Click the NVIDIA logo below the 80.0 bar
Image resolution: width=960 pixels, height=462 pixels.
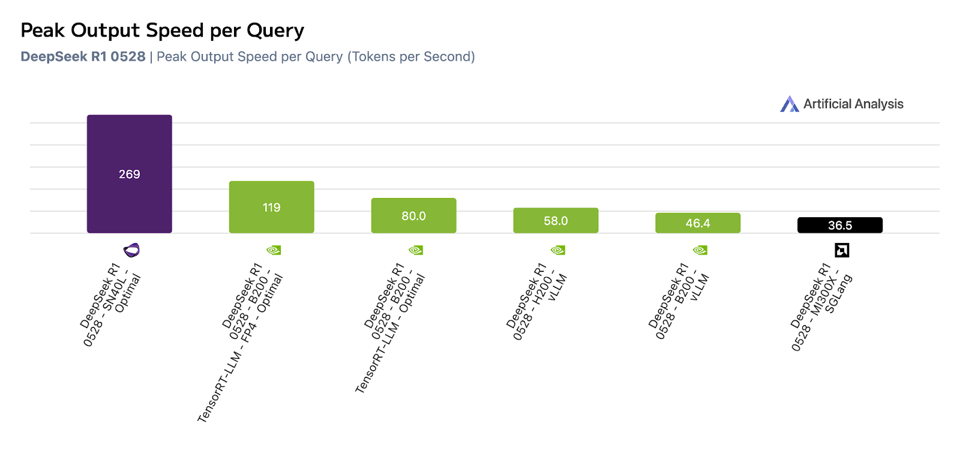click(x=415, y=250)
